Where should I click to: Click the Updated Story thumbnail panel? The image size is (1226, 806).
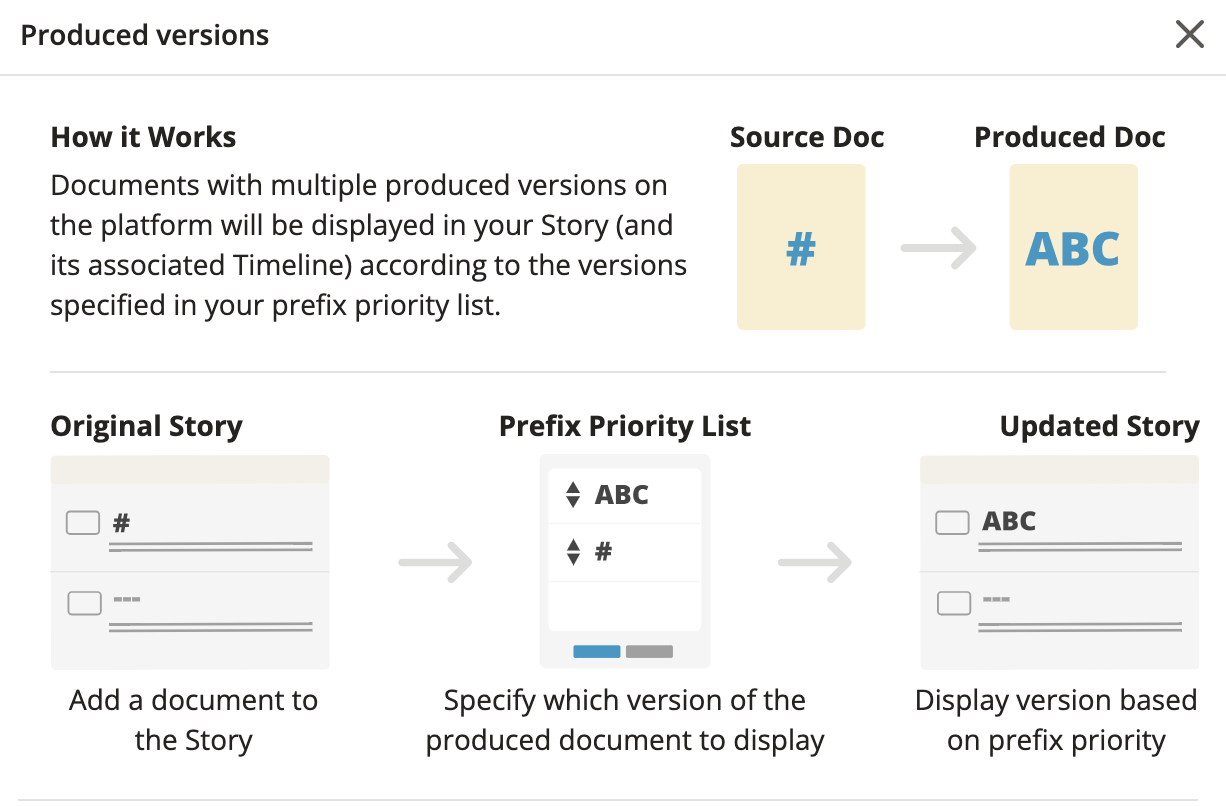(1058, 562)
